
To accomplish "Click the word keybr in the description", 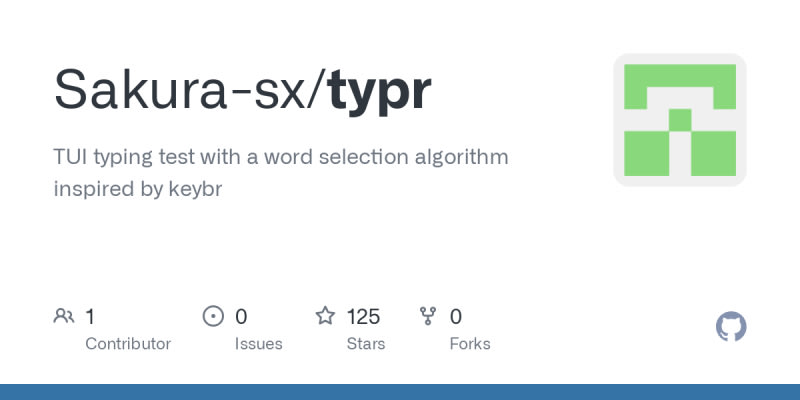I will coord(195,189).
